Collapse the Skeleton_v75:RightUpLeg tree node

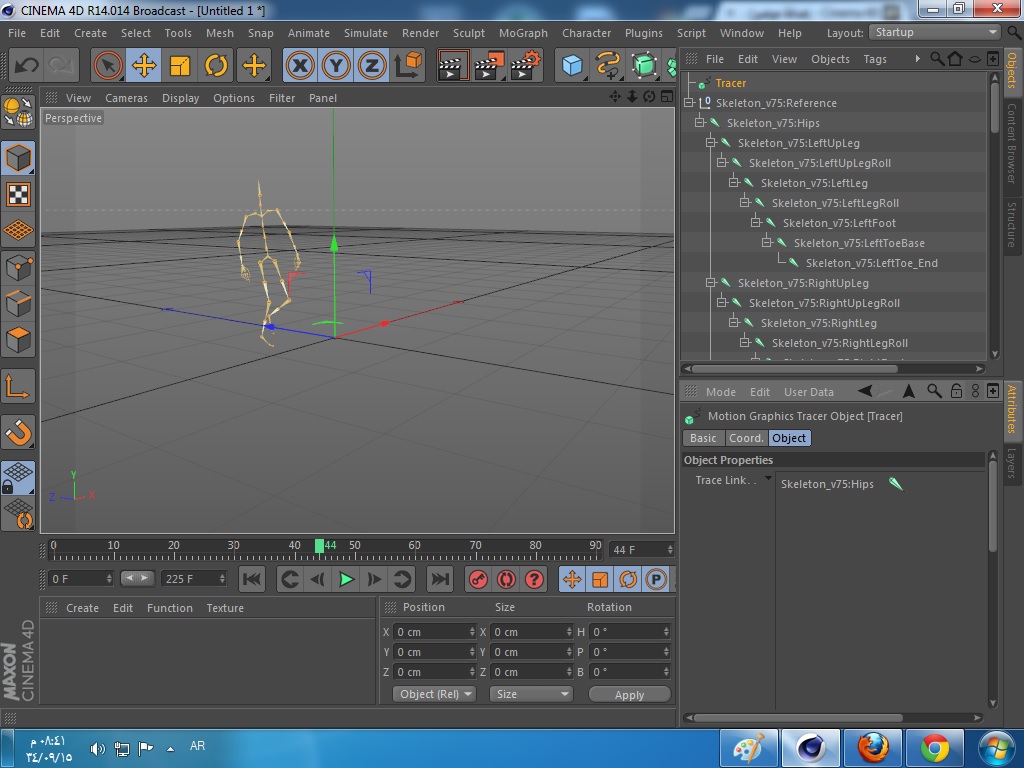coord(711,283)
